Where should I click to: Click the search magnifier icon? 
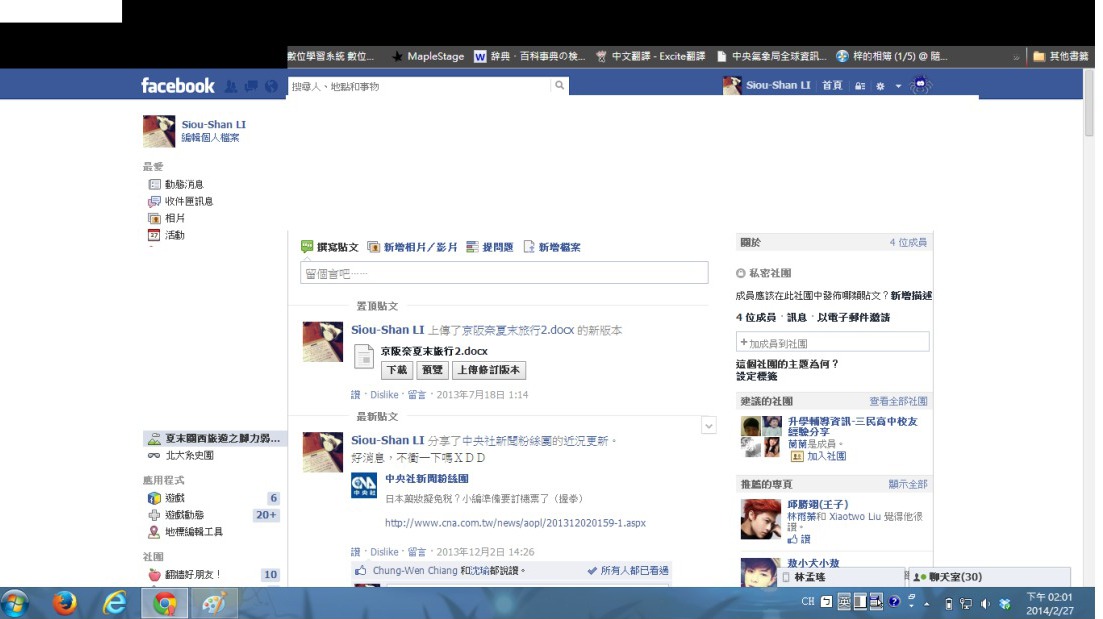coord(559,85)
